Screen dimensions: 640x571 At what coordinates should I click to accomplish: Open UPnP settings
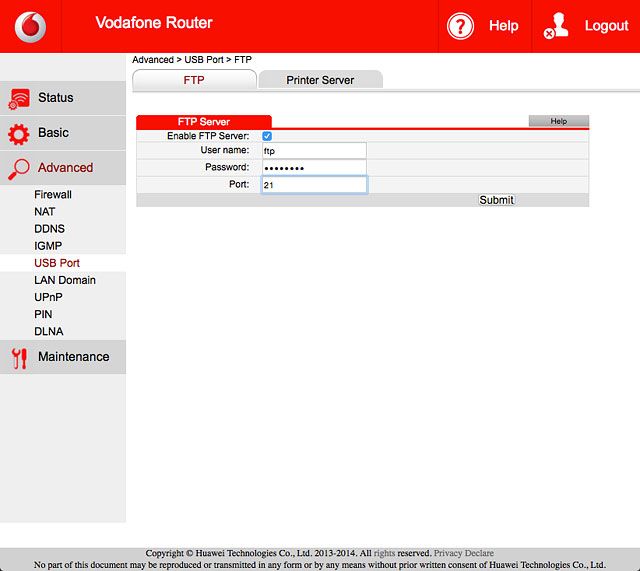(x=49, y=297)
